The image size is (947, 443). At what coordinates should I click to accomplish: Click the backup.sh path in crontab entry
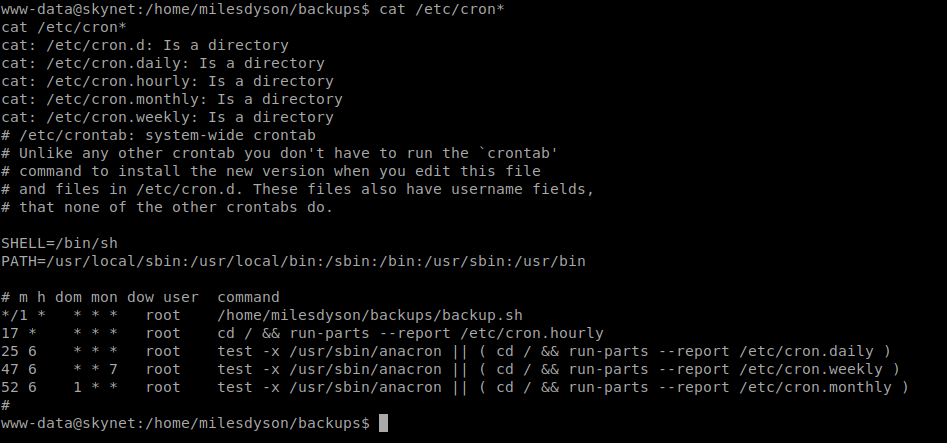tap(370, 315)
